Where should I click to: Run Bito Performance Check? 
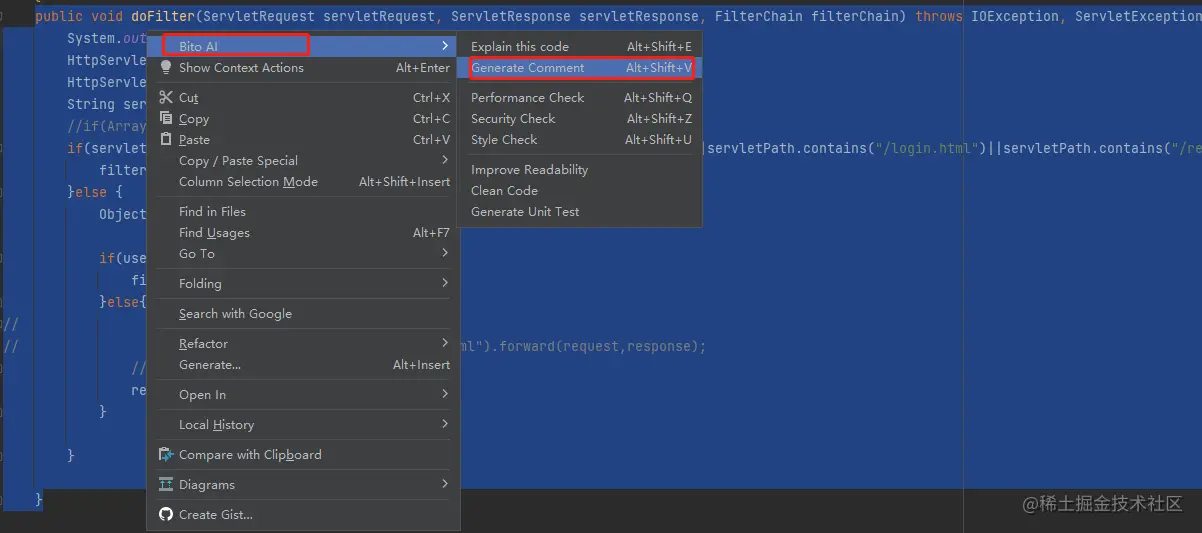pos(580,97)
